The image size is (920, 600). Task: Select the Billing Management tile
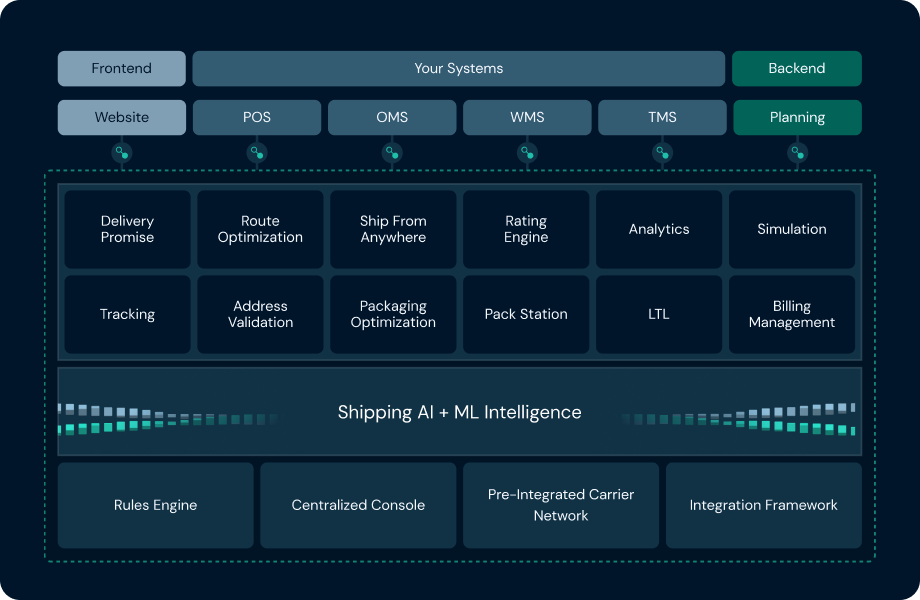click(792, 314)
